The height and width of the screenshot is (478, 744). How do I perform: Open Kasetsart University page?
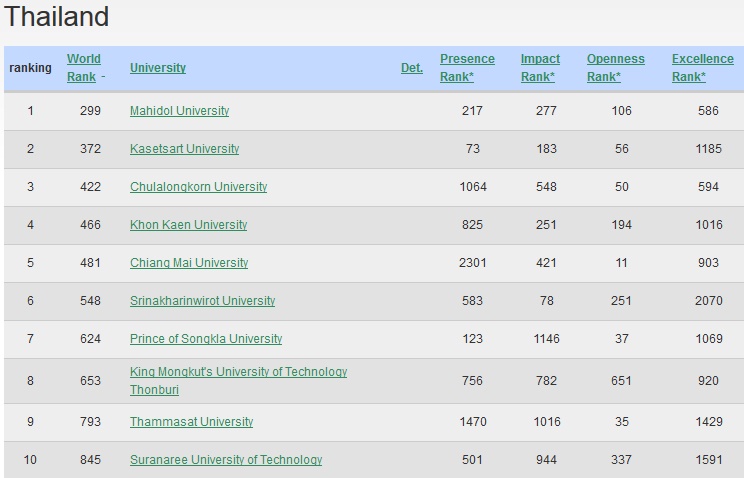coord(184,149)
